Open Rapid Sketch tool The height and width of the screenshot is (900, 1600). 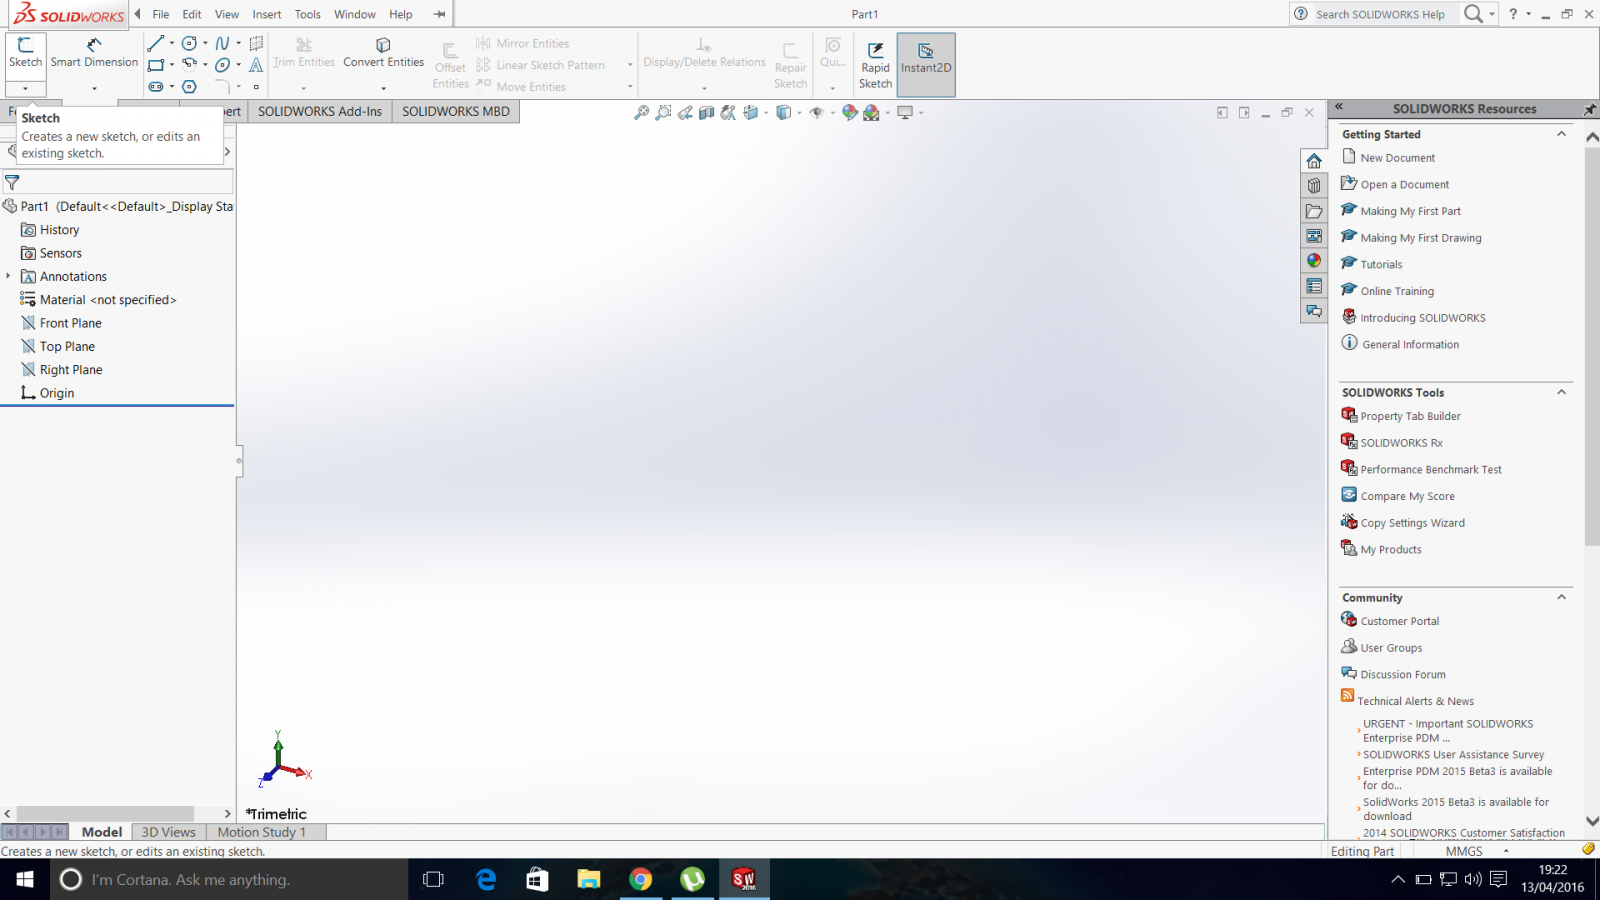click(x=875, y=65)
